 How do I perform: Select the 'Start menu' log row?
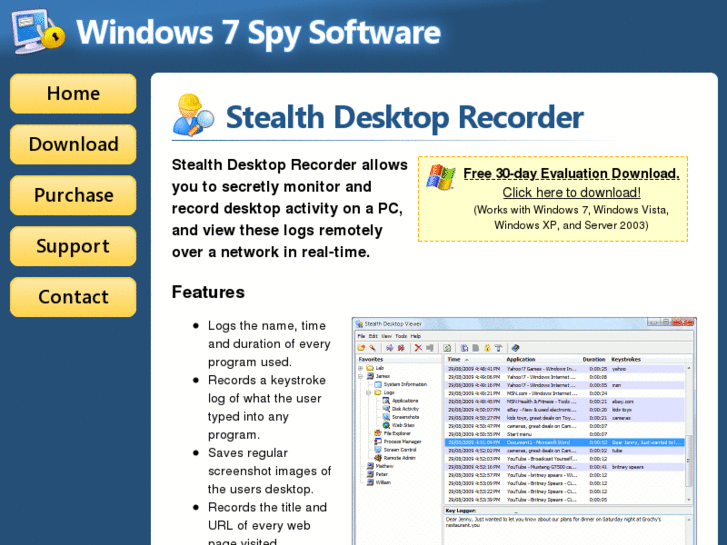coord(564,434)
